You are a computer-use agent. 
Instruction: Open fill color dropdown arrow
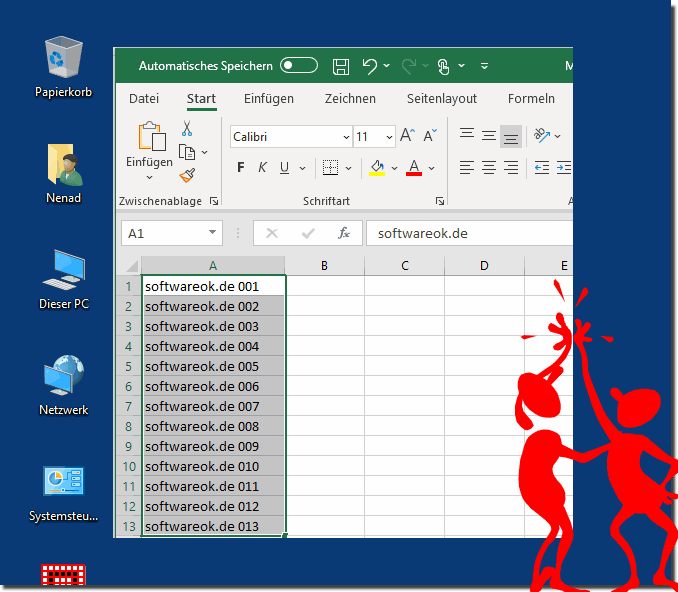[x=394, y=168]
